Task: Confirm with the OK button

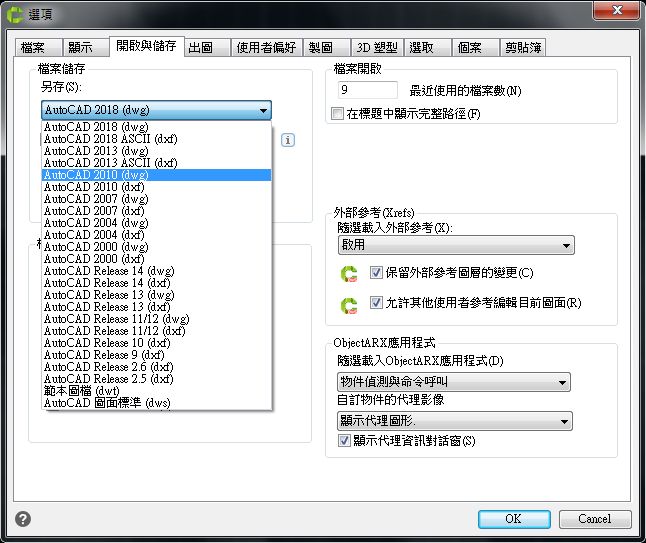Action: click(514, 519)
